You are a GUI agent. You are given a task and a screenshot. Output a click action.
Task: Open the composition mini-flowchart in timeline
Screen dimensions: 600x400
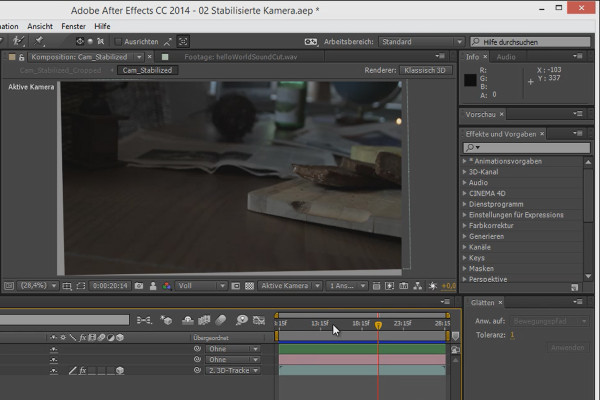click(x=144, y=320)
